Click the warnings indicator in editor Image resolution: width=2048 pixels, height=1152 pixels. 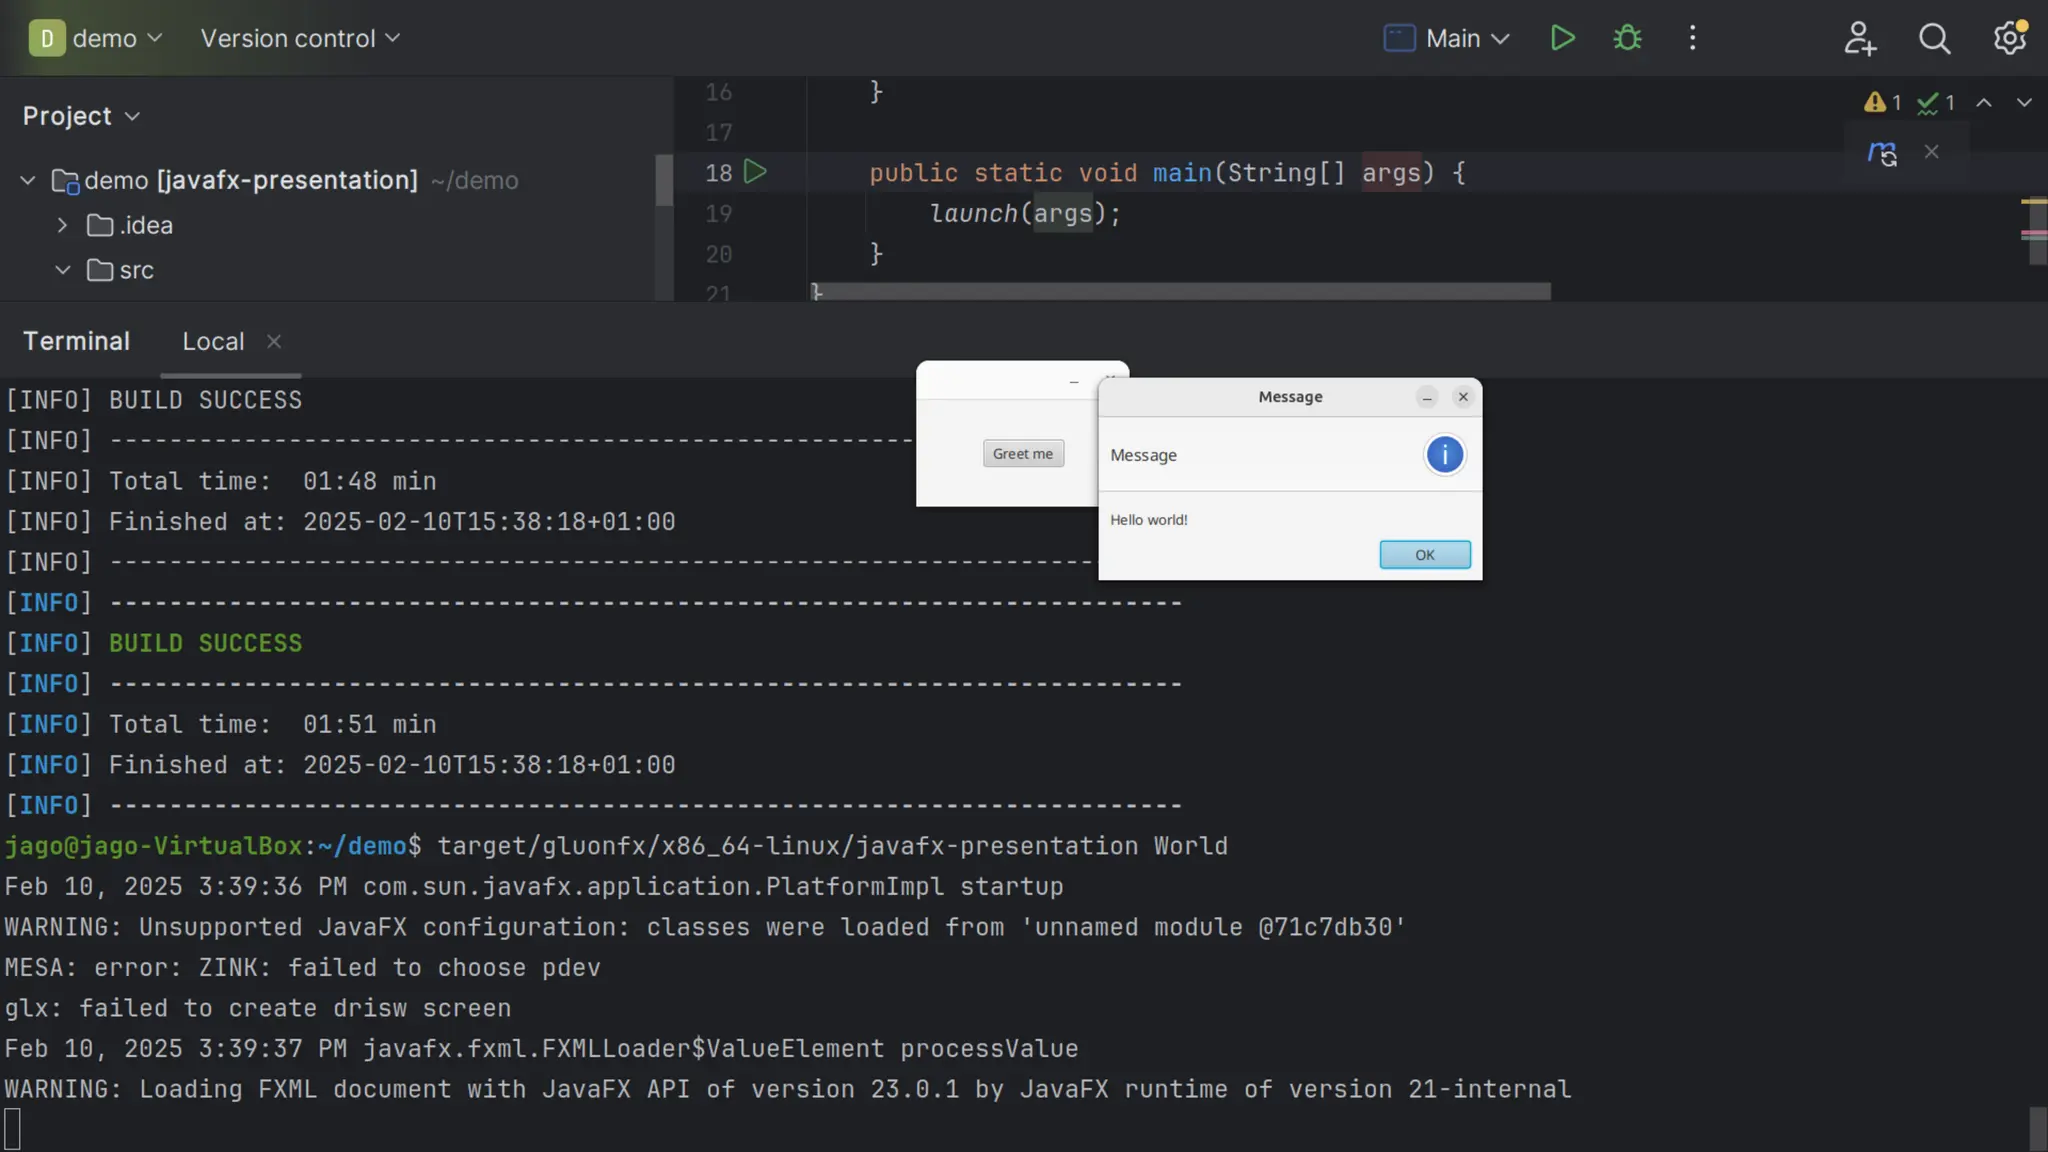tap(1882, 102)
